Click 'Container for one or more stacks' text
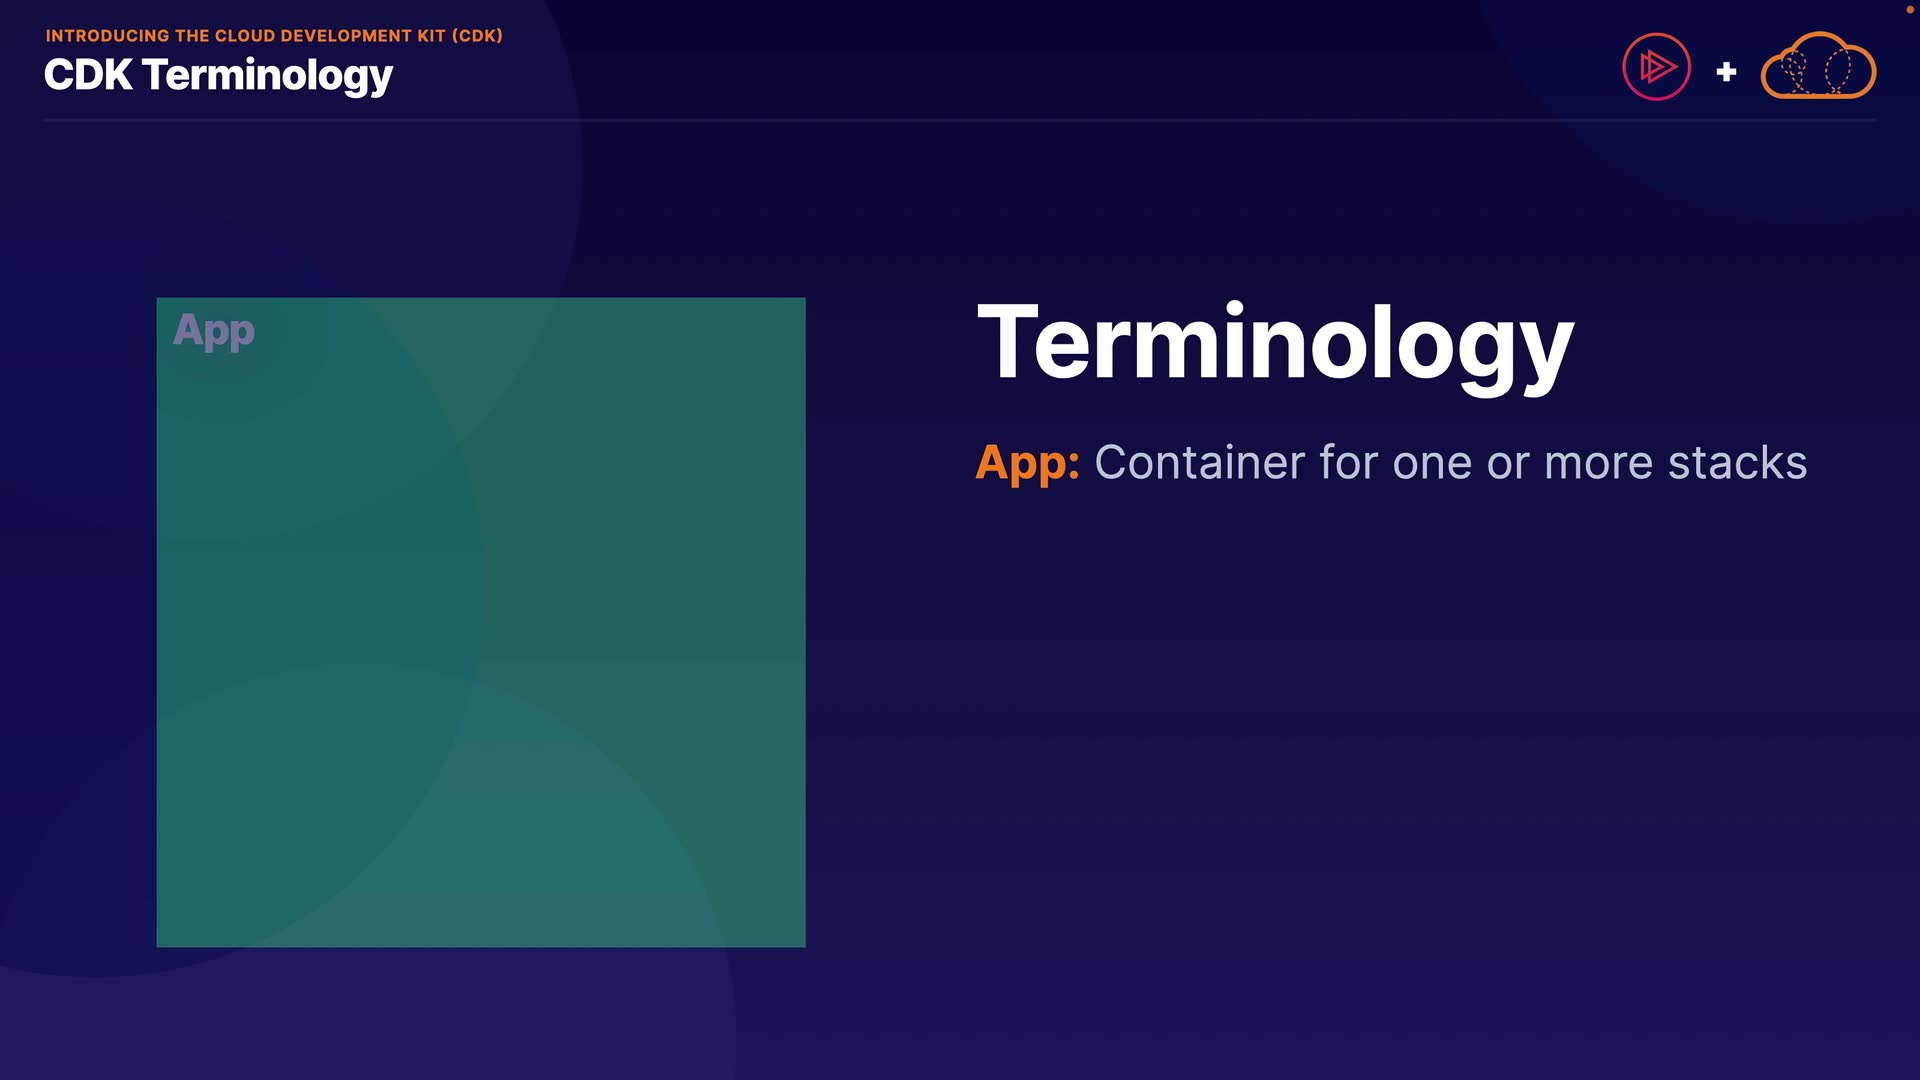 [x=1450, y=463]
